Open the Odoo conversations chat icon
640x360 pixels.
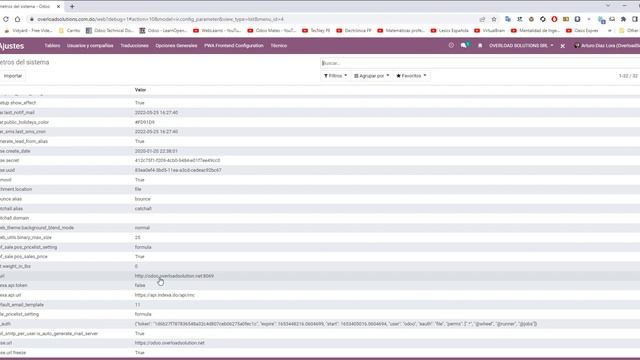(x=464, y=46)
